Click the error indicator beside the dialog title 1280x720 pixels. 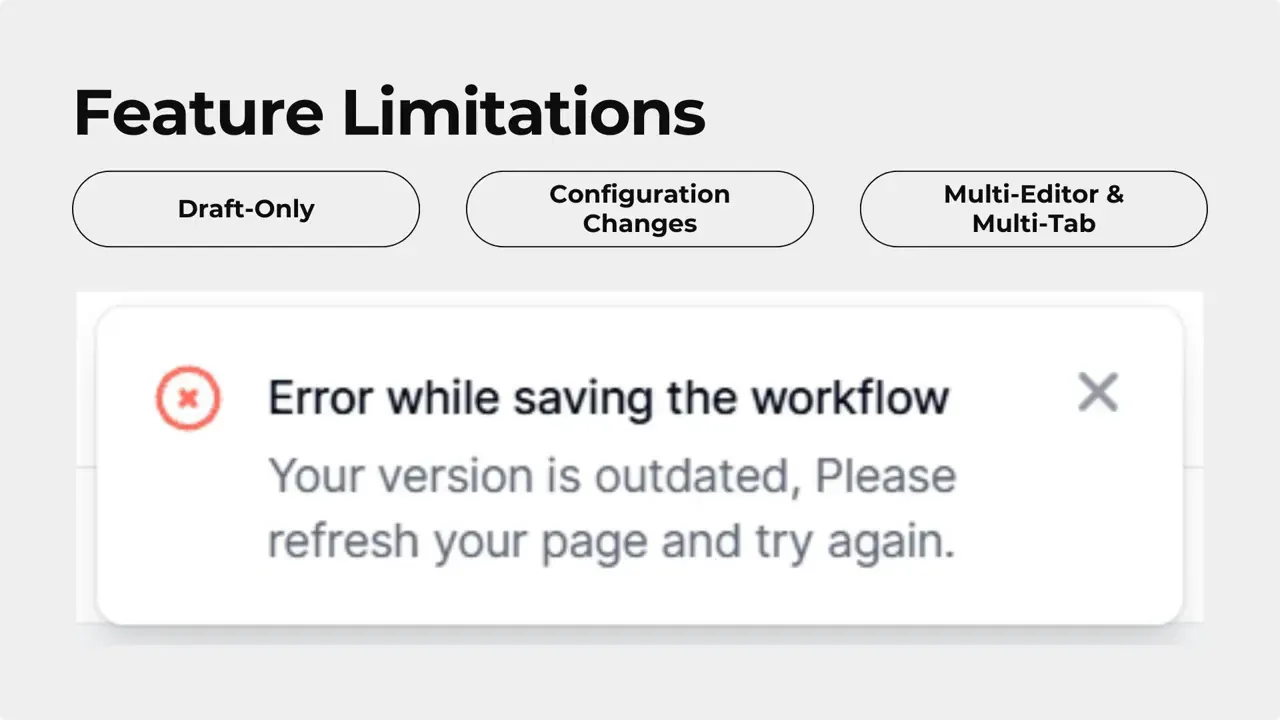point(188,397)
